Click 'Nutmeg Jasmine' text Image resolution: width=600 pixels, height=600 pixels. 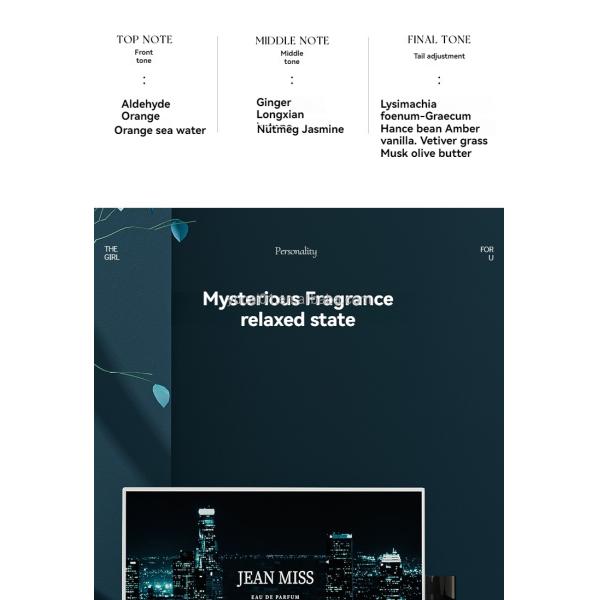pyautogui.click(x=300, y=129)
